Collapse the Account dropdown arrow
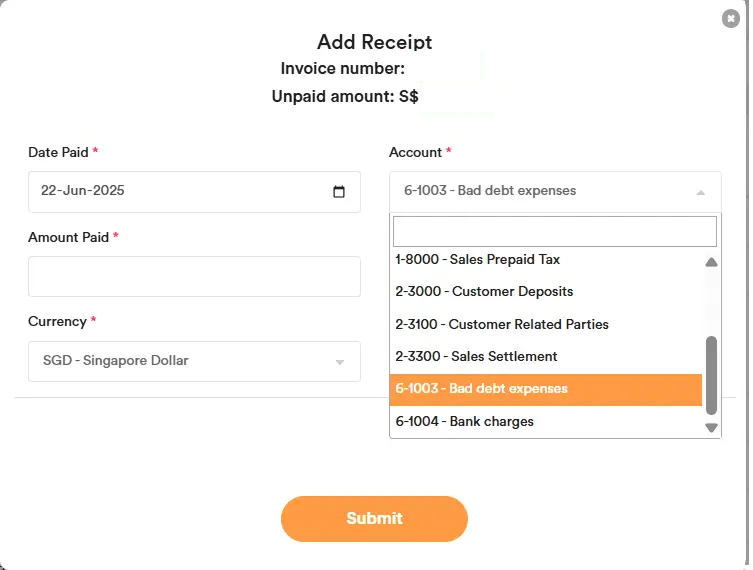Viewport: 753px width, 570px height. (x=701, y=192)
